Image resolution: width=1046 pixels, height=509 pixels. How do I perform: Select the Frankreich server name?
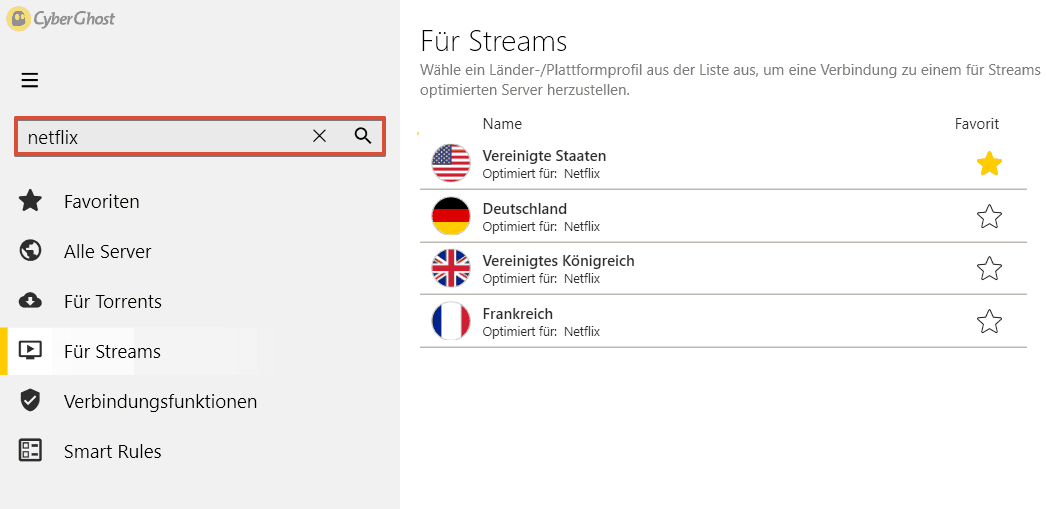pyautogui.click(x=518, y=314)
